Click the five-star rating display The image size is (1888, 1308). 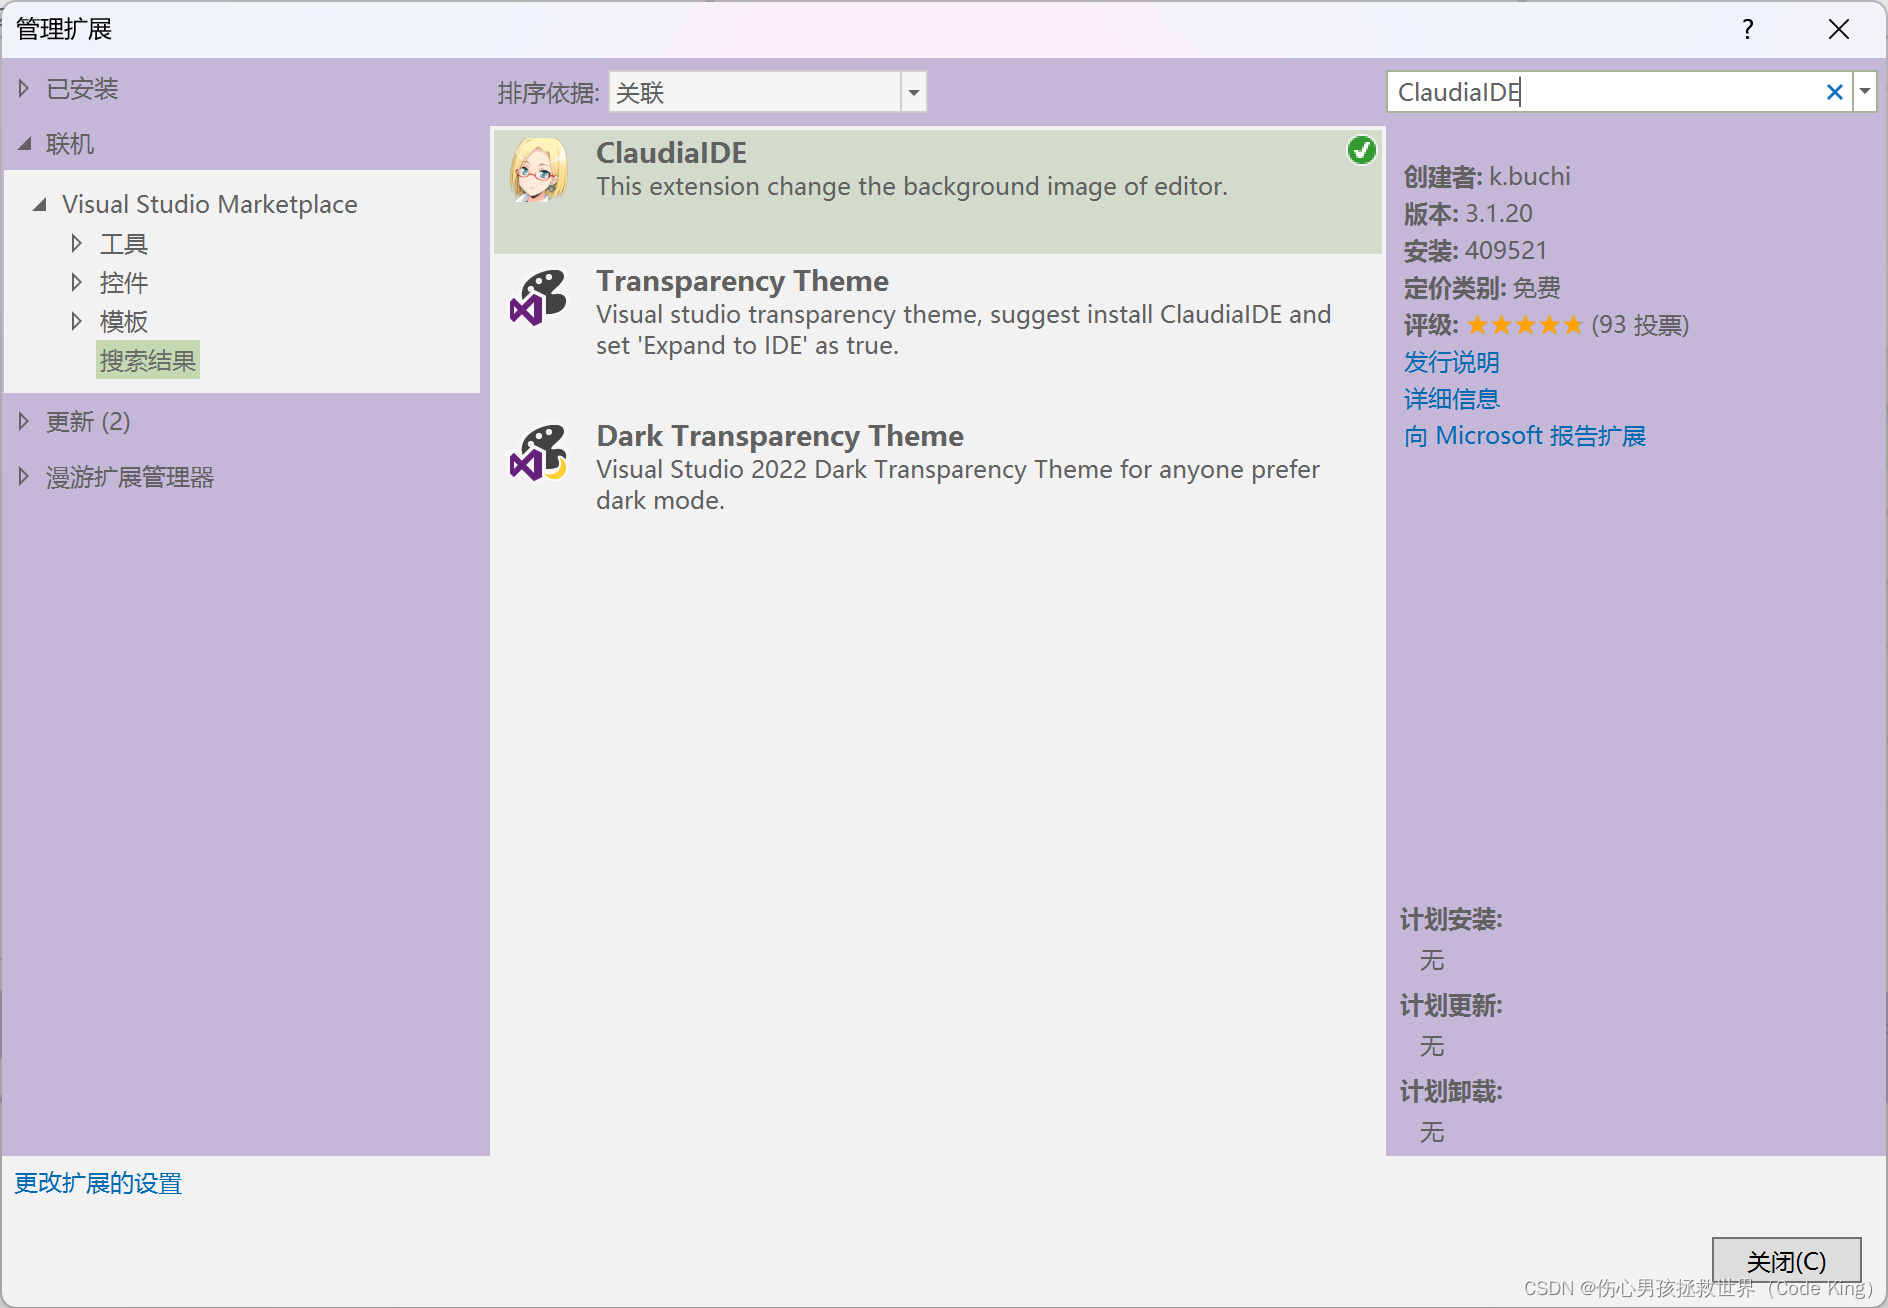pyautogui.click(x=1525, y=325)
